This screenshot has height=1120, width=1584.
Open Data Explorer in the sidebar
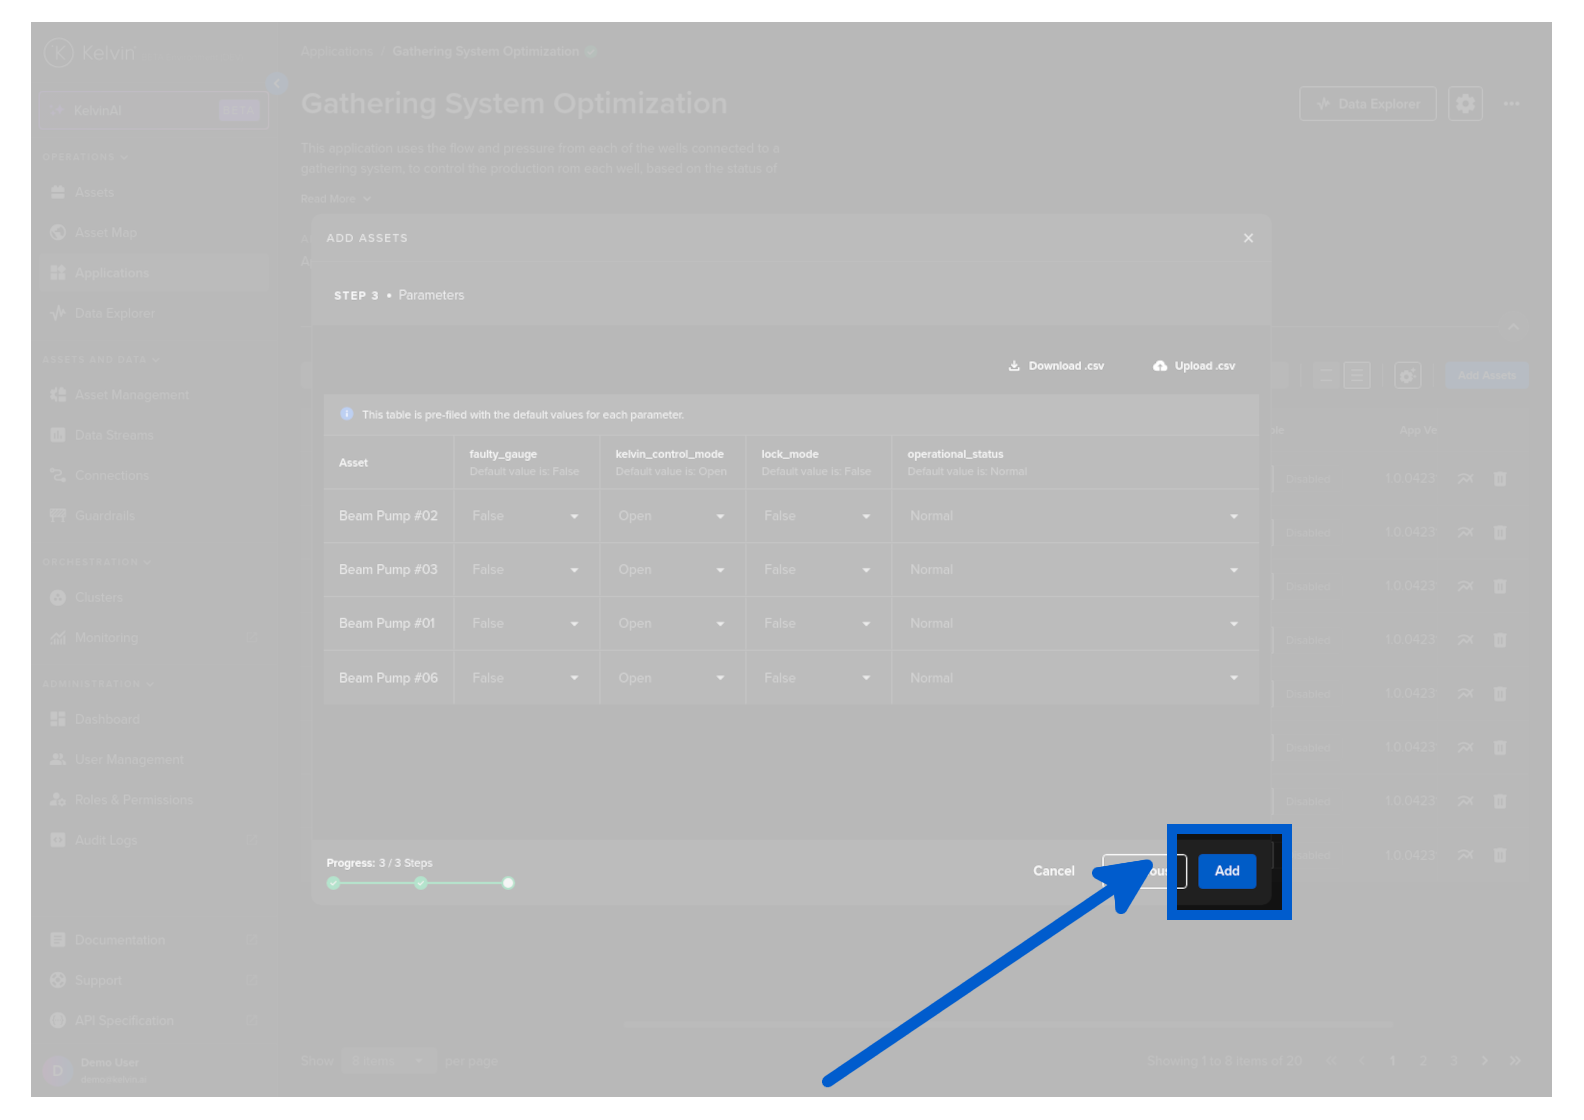tap(114, 313)
